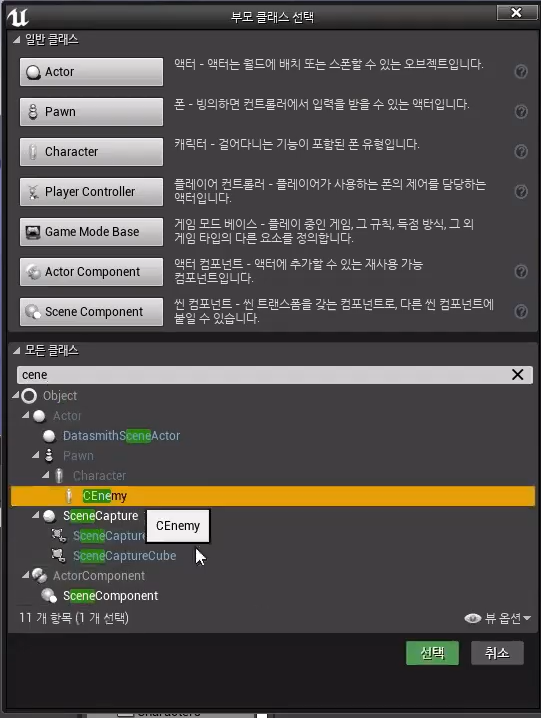541x718 pixels.
Task: Clear the class search with X icon
Action: tap(517, 375)
